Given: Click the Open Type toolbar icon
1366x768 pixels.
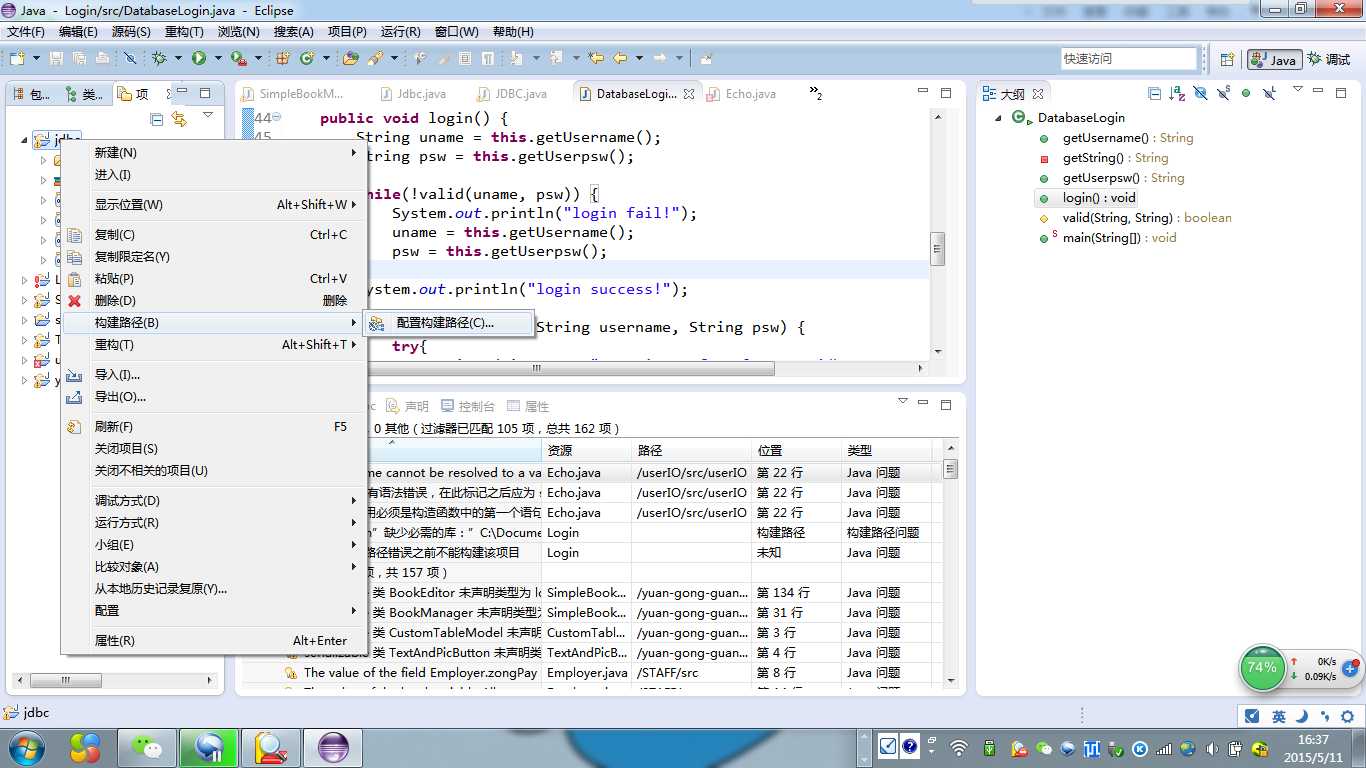Looking at the screenshot, I should [x=350, y=59].
